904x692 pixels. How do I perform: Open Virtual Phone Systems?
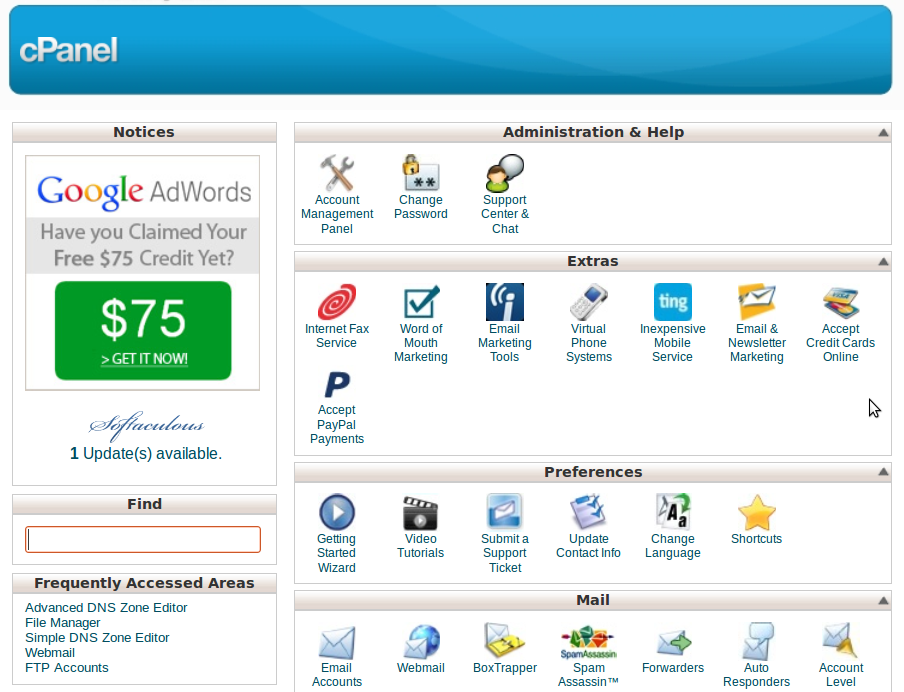[588, 303]
